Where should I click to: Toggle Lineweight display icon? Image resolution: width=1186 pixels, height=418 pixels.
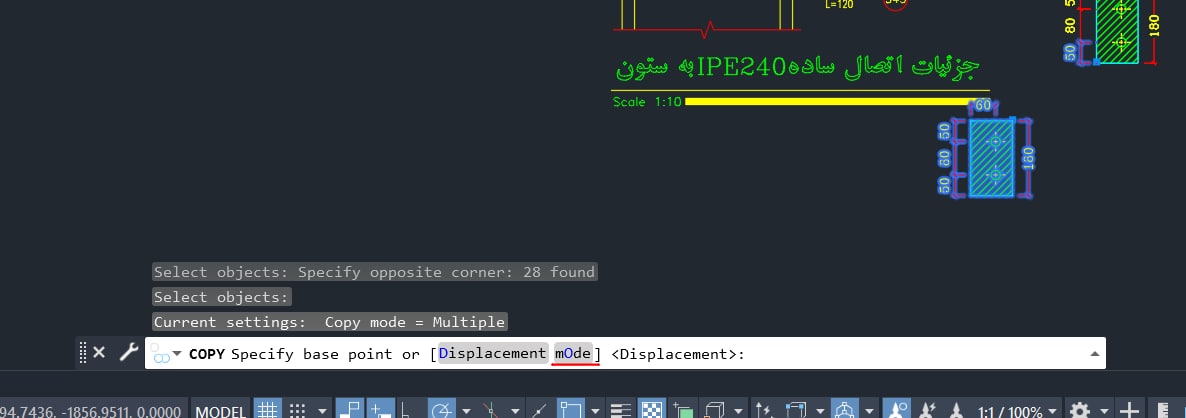[x=620, y=410]
